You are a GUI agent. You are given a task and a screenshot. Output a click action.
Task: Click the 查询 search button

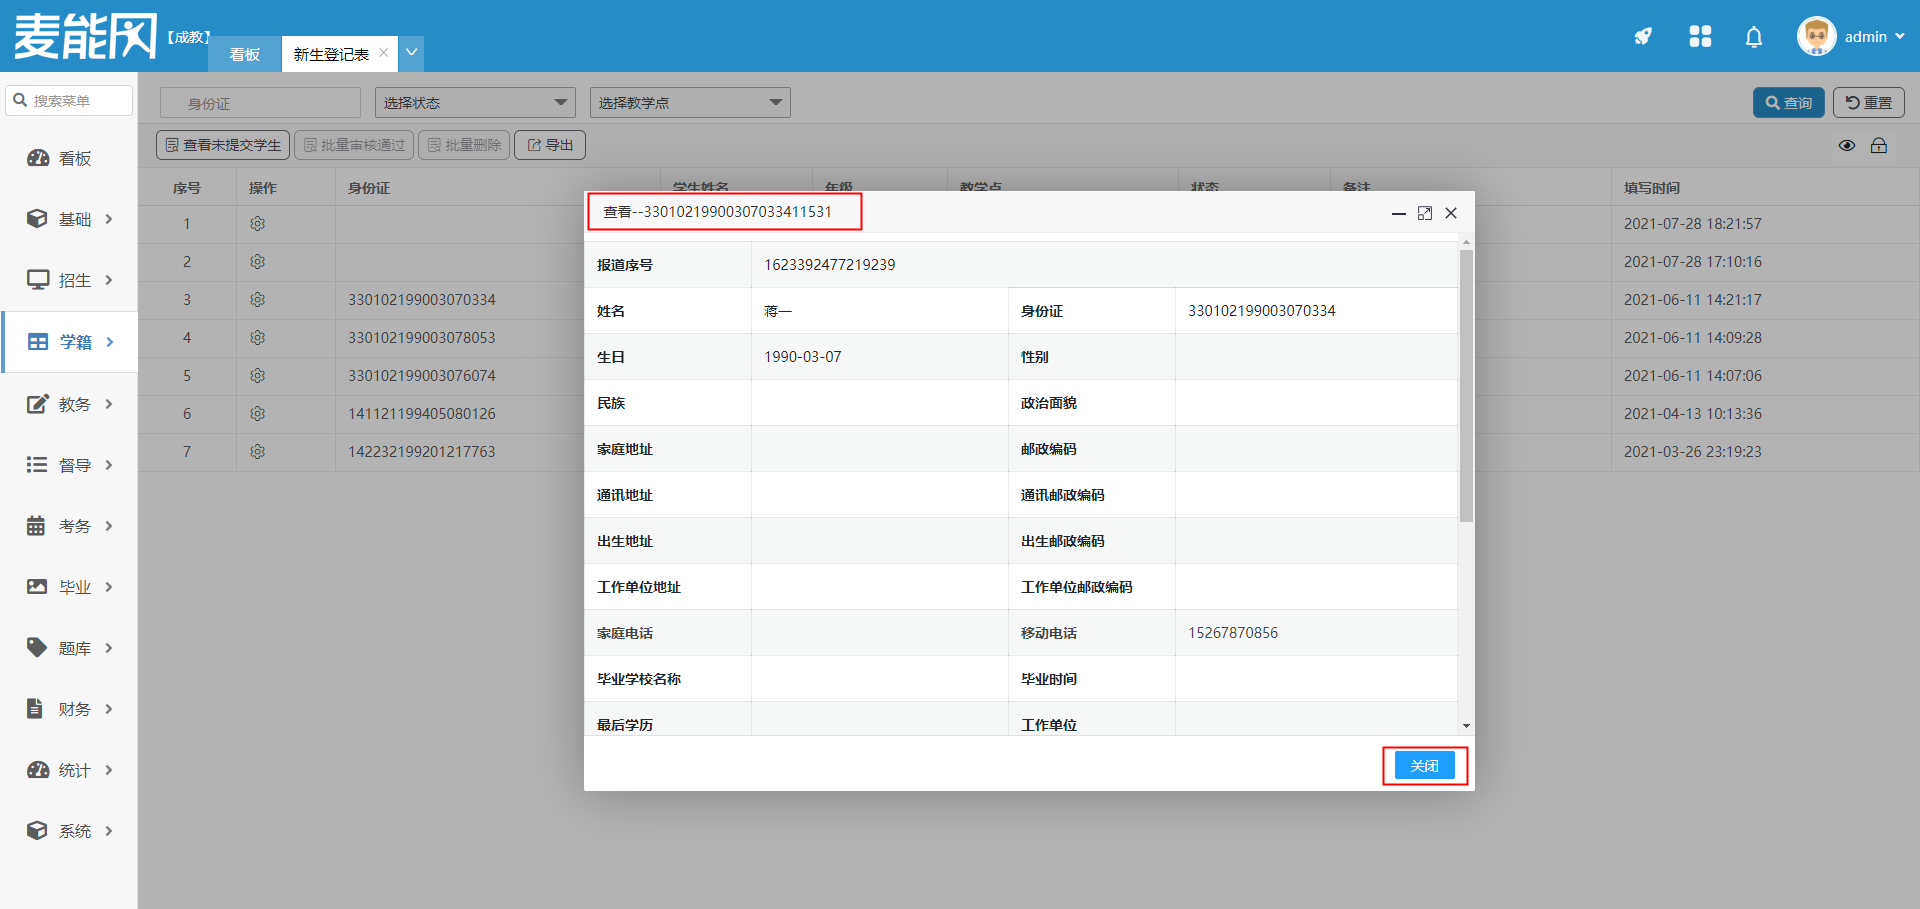[x=1788, y=103]
